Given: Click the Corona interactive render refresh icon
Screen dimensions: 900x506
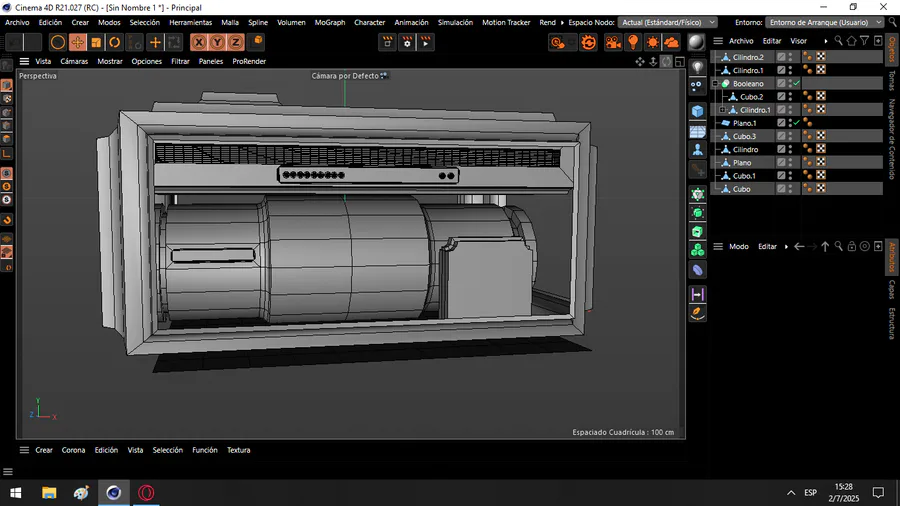Looking at the screenshot, I should (588, 42).
